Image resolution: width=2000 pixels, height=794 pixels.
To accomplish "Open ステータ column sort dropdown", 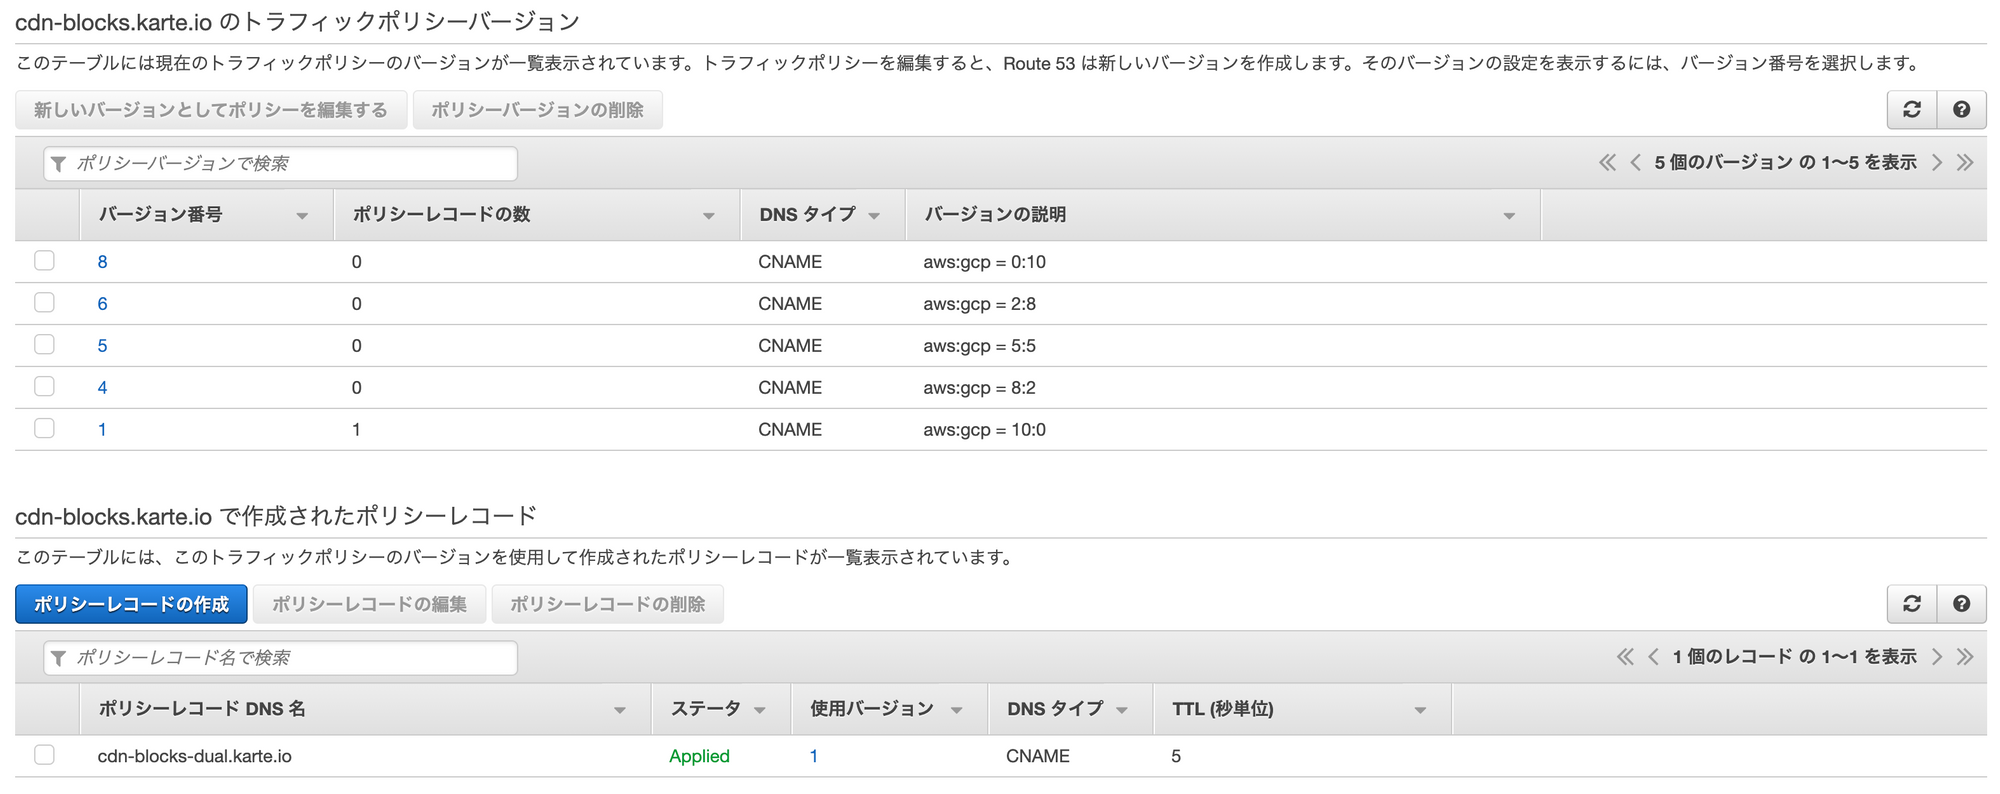I will click(x=760, y=710).
